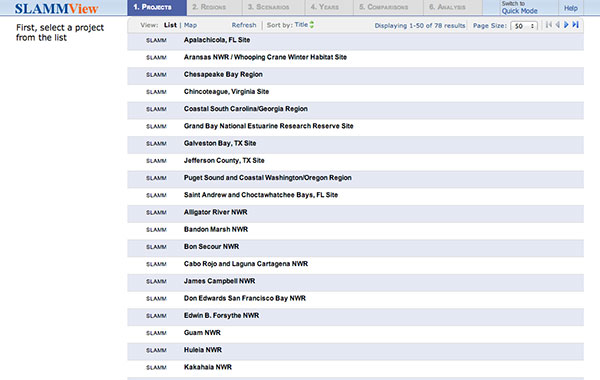The width and height of the screenshot is (600, 380).
Task: Choose Bandon Marsh NWR project
Action: tap(216, 229)
